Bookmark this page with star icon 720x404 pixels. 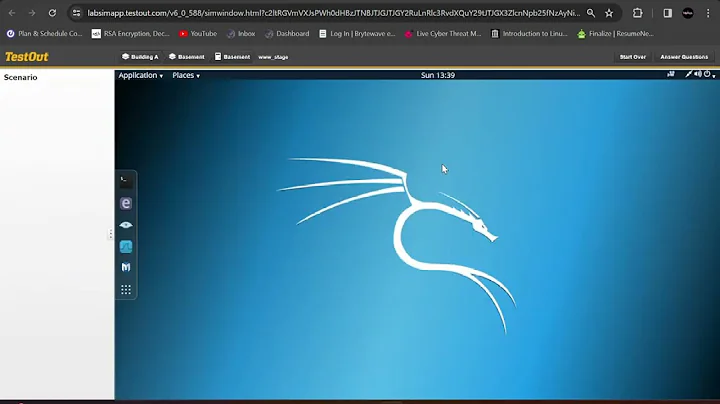(609, 13)
